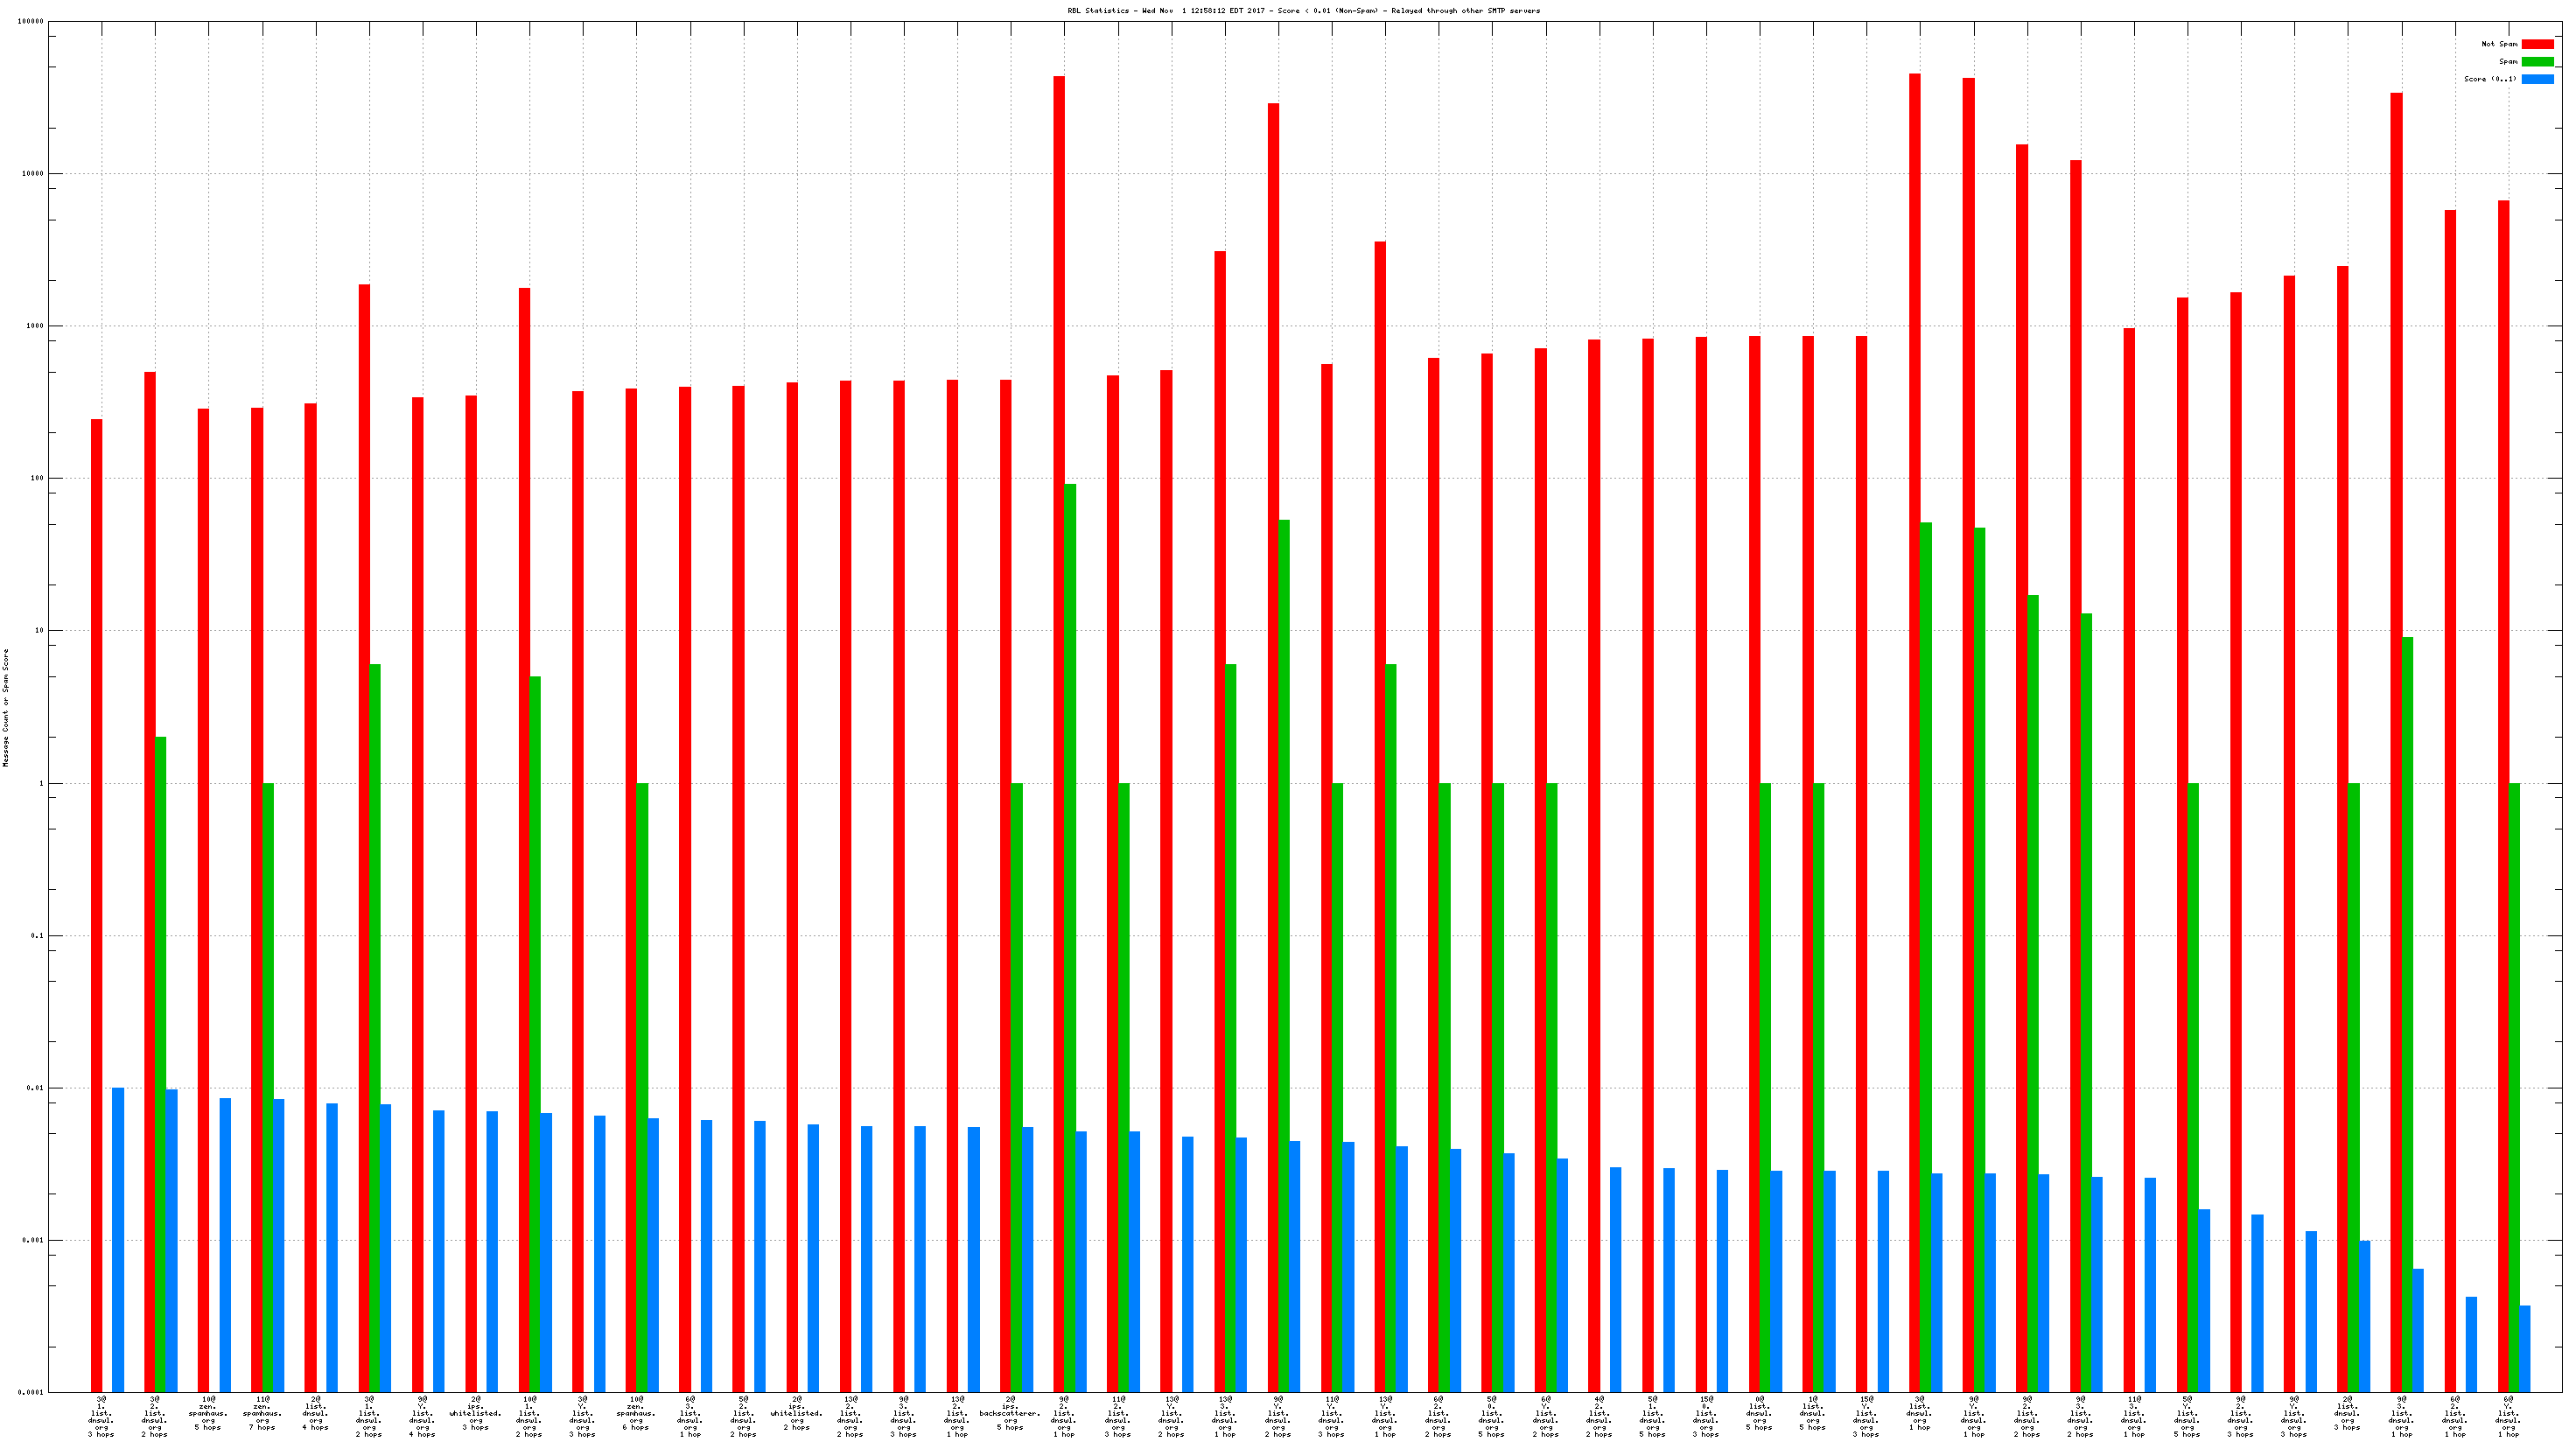Click the leftmost blue Score bar
Screen dimensions: 2576x1449
tap(118, 1240)
